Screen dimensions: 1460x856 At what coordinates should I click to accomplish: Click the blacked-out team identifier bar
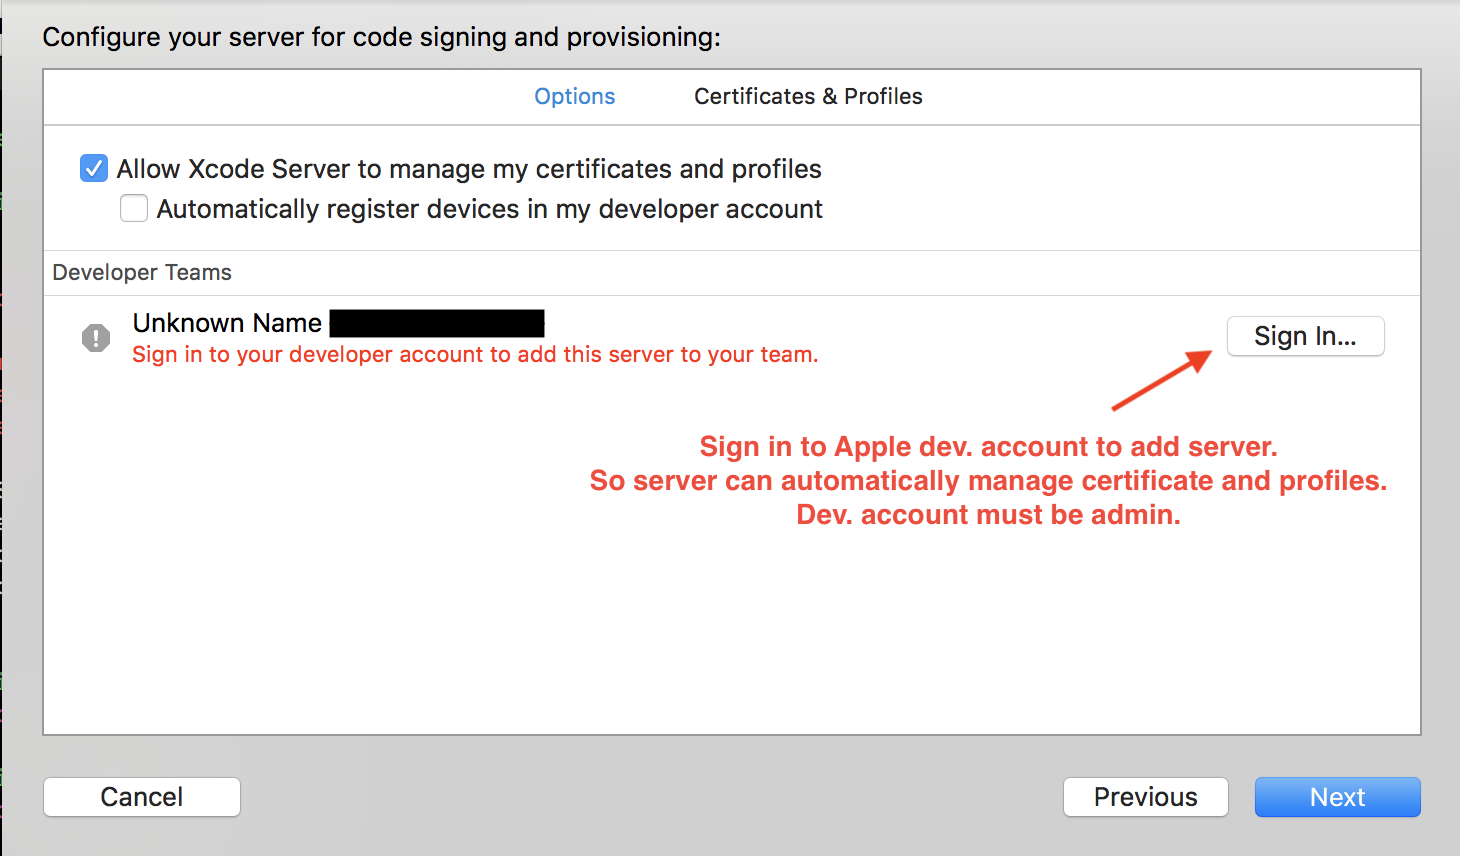(x=437, y=323)
